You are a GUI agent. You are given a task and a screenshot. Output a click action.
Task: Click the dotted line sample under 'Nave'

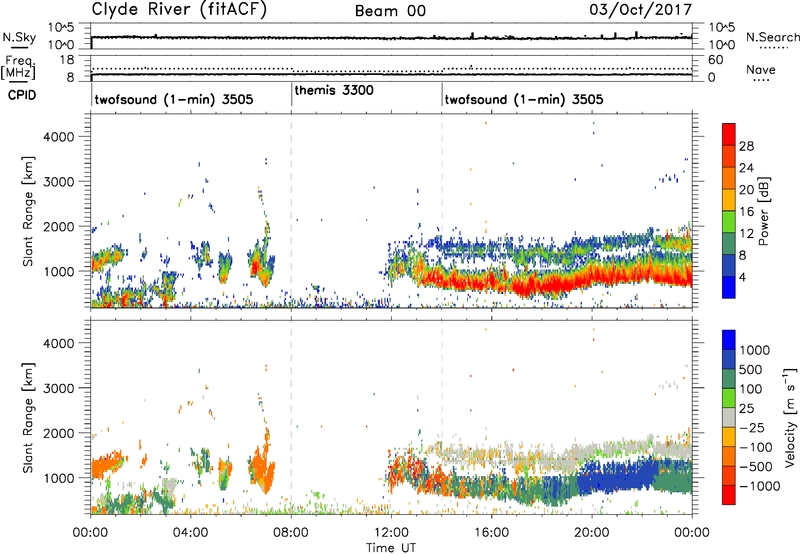coord(761,81)
